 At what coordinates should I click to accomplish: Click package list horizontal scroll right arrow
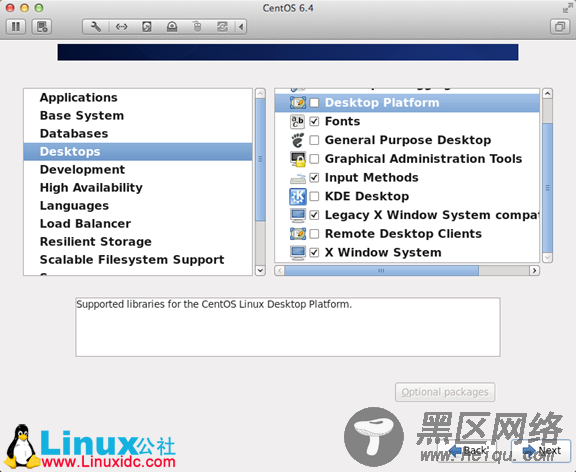pyautogui.click(x=534, y=271)
